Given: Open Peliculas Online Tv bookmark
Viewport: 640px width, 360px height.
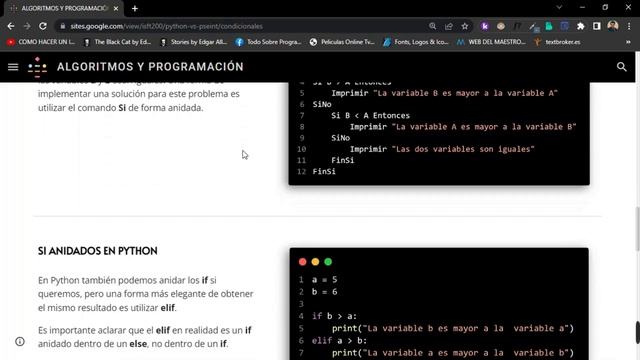Looking at the screenshot, I should click(342, 42).
